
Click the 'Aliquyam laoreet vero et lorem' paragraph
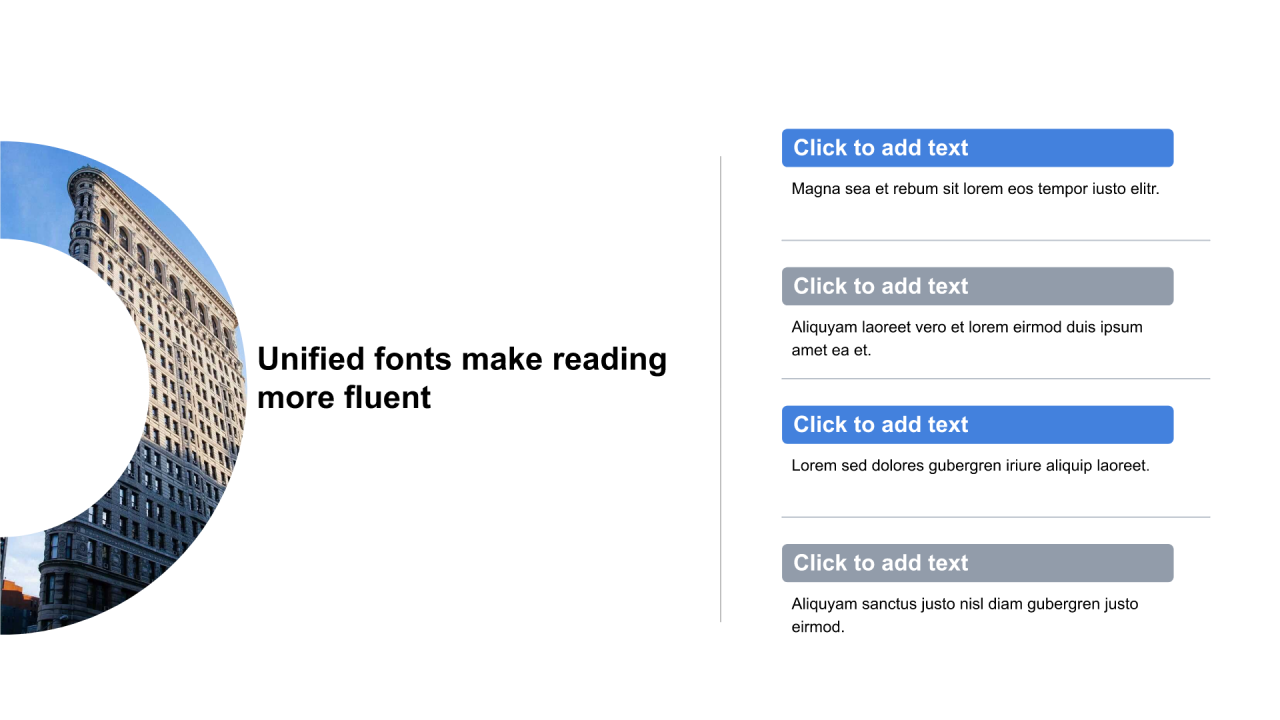pyautogui.click(x=967, y=338)
